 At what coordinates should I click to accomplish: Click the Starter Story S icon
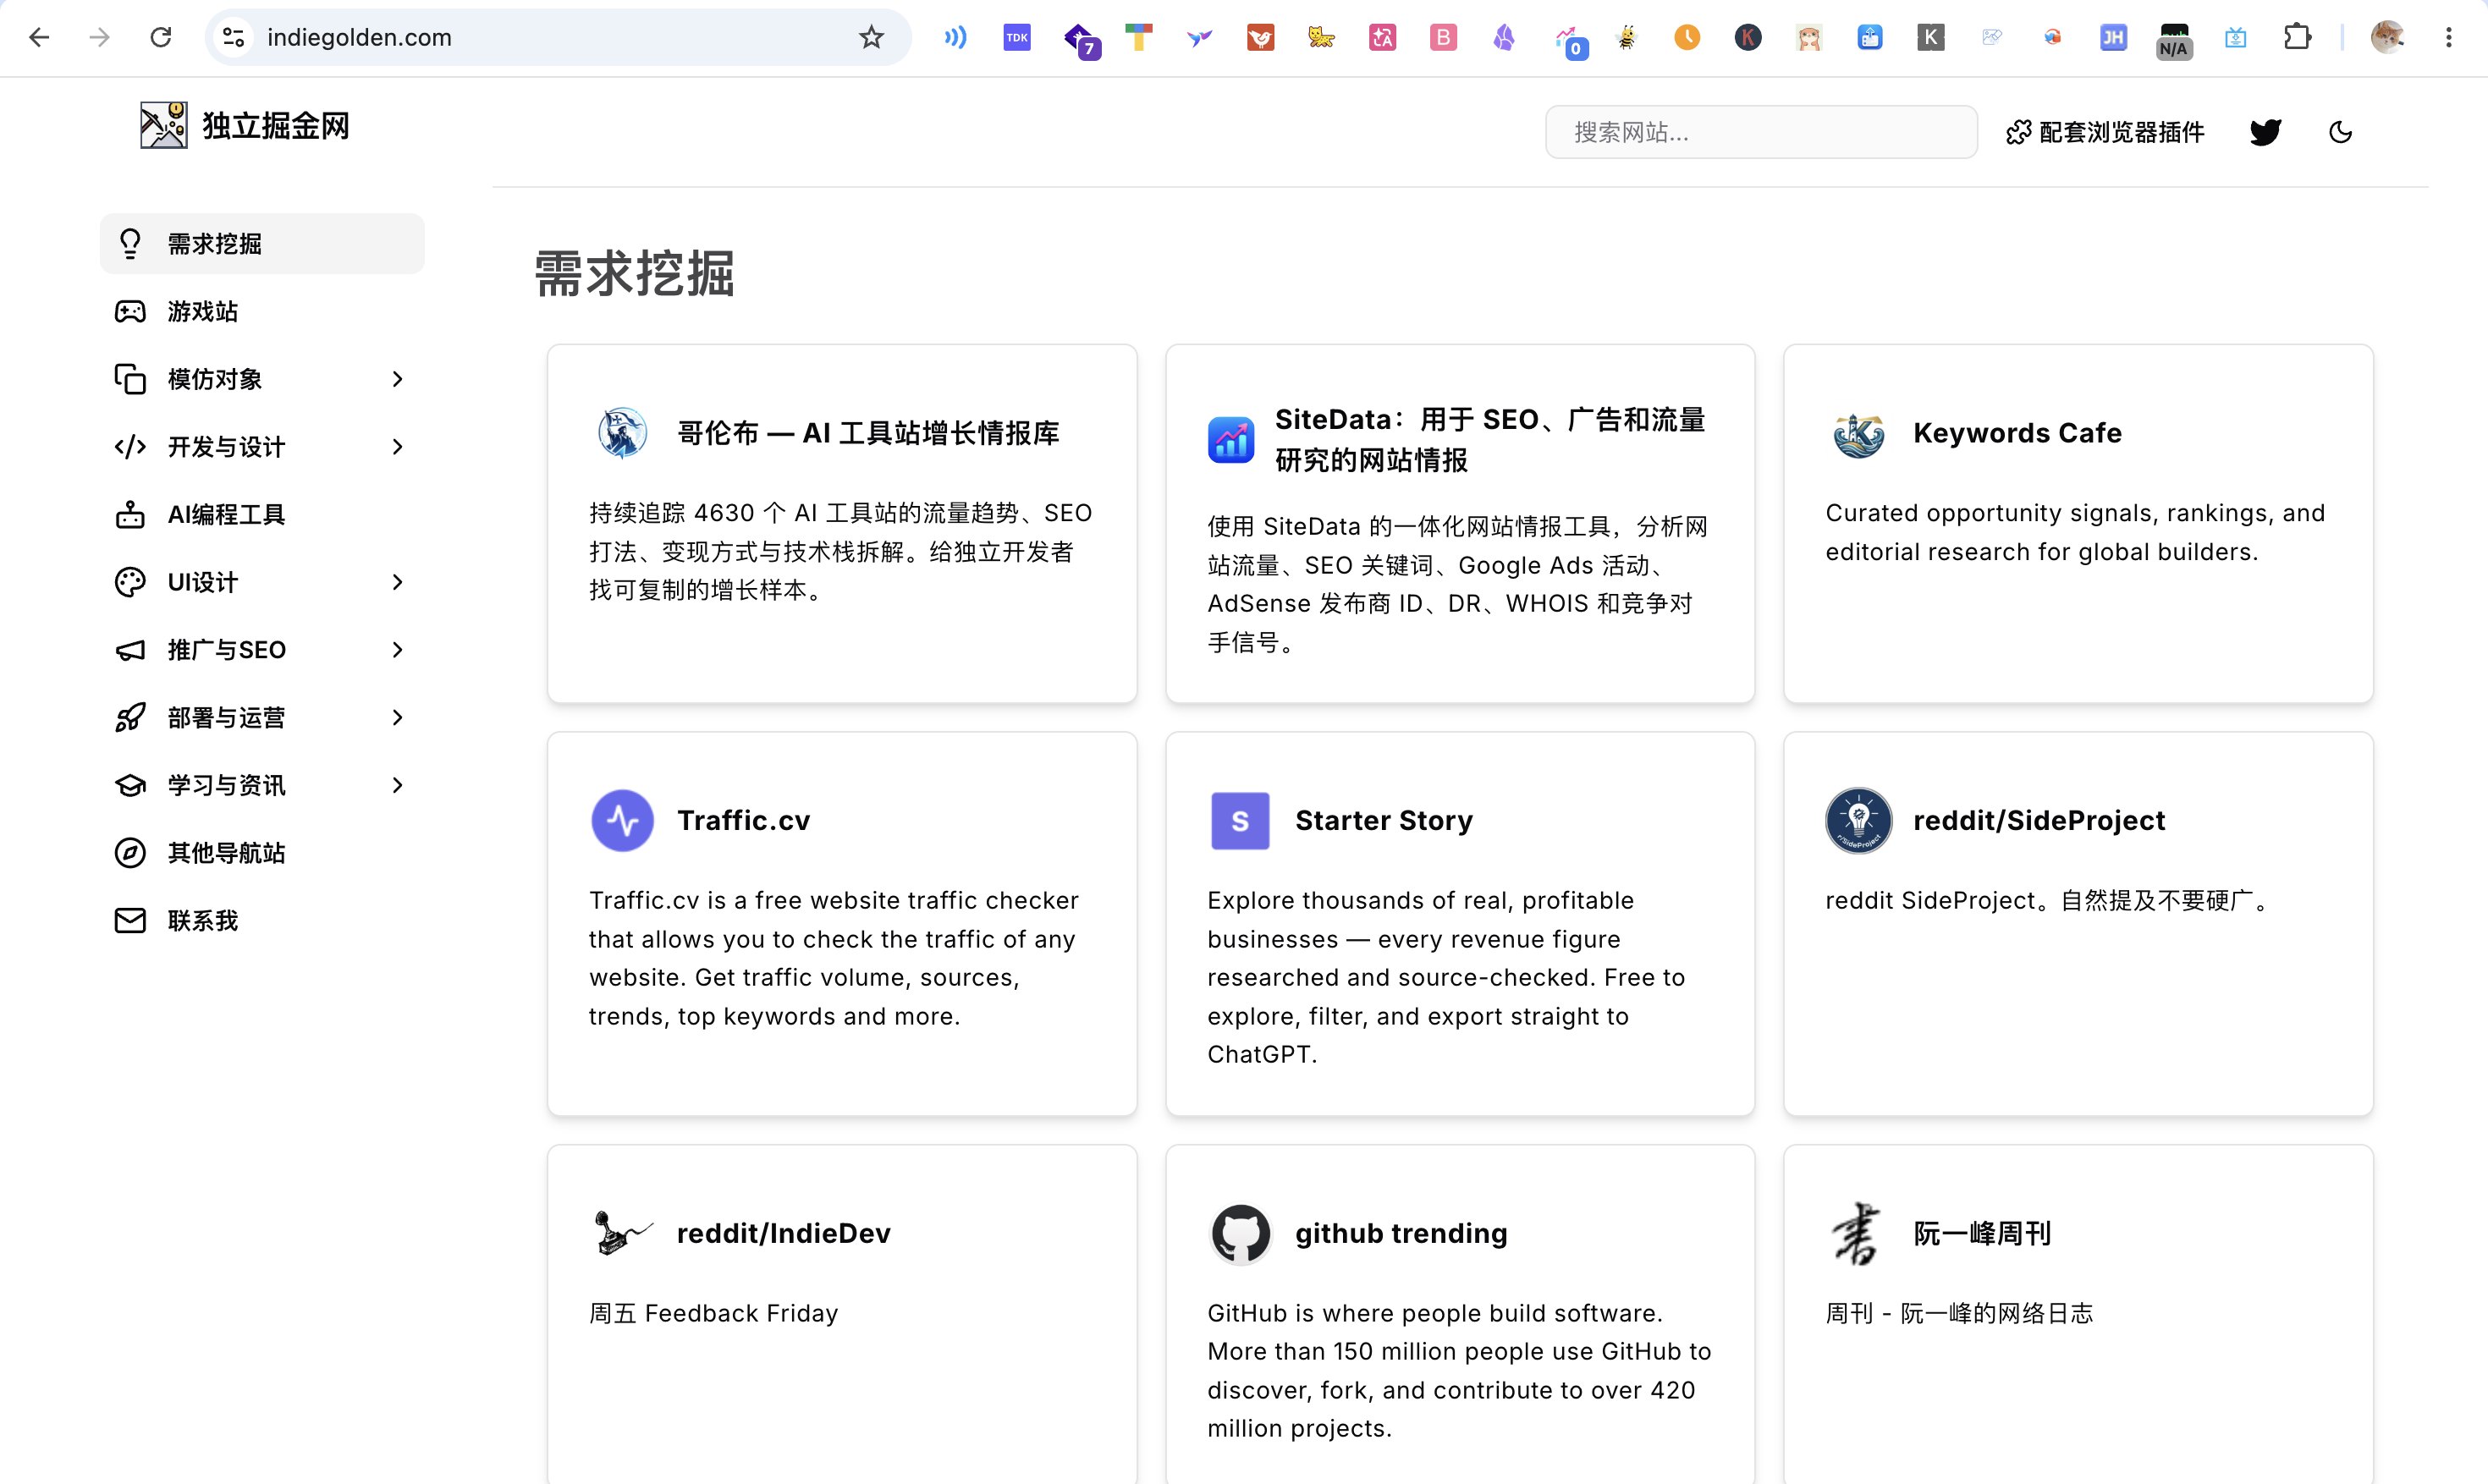click(x=1240, y=821)
